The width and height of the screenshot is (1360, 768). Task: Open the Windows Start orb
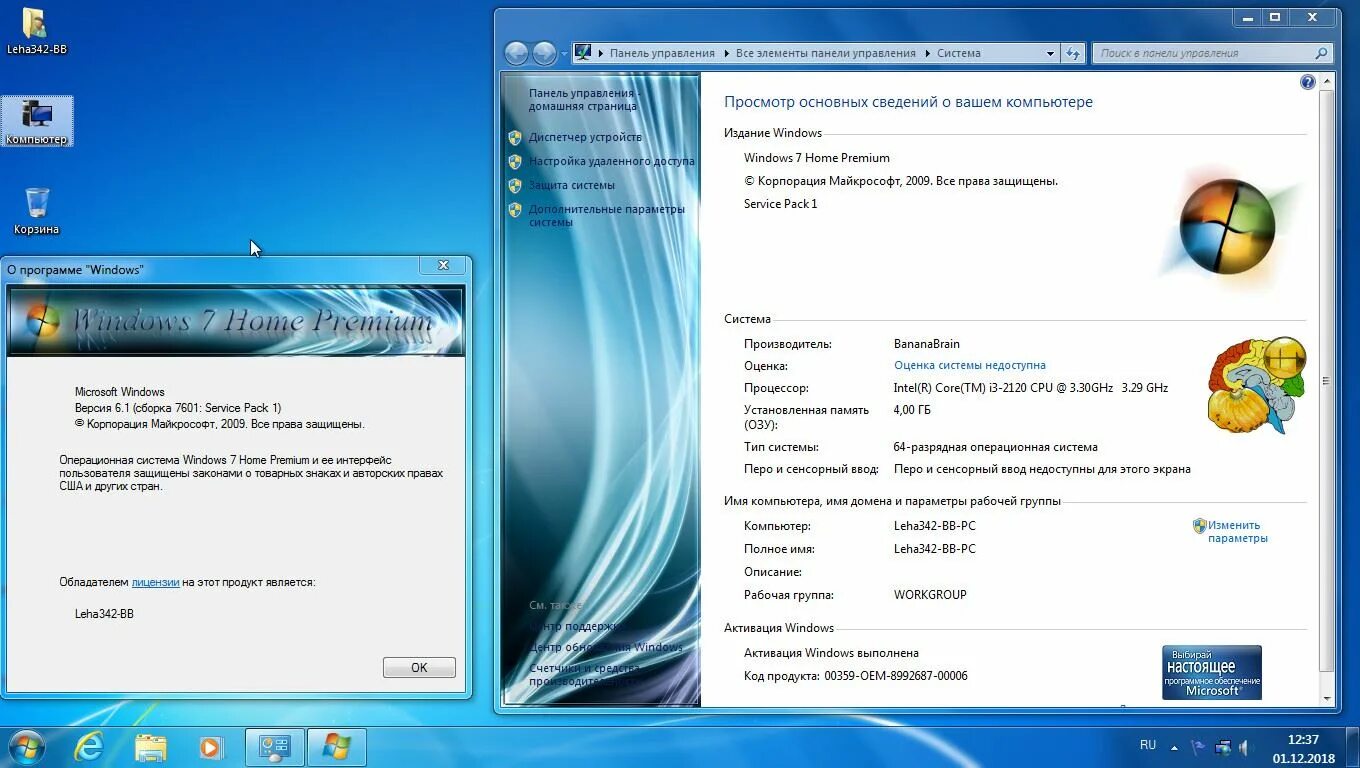coord(26,747)
